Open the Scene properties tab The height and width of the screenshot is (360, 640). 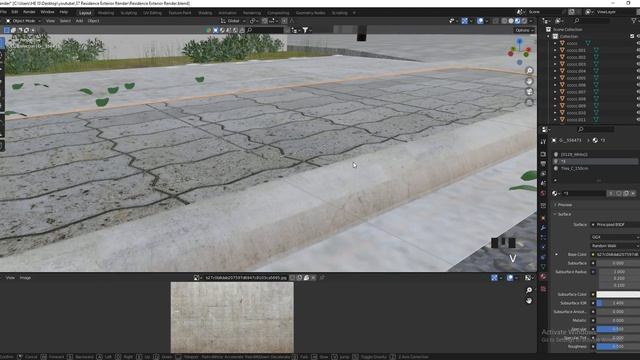click(x=543, y=183)
